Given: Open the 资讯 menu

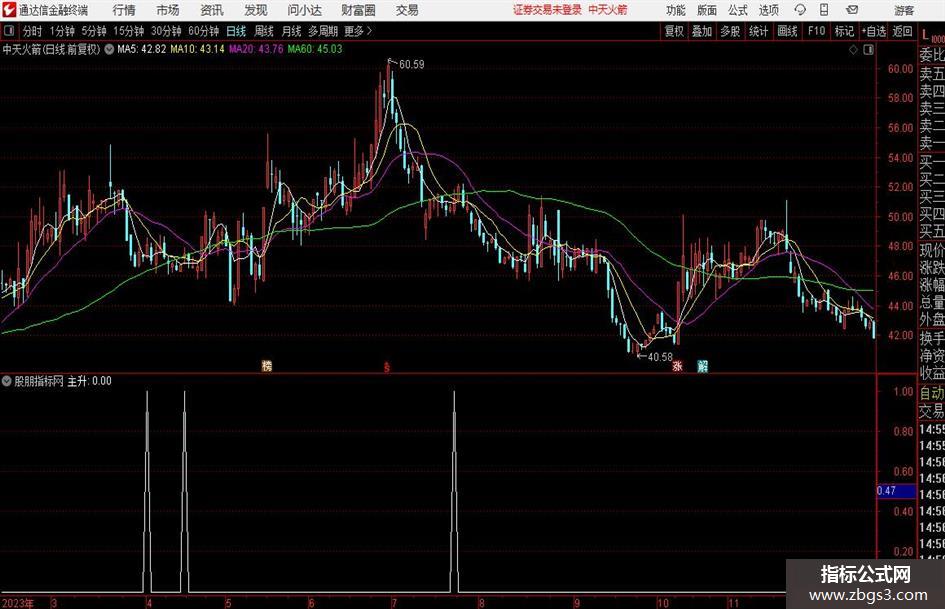Looking at the screenshot, I should pyautogui.click(x=212, y=10).
